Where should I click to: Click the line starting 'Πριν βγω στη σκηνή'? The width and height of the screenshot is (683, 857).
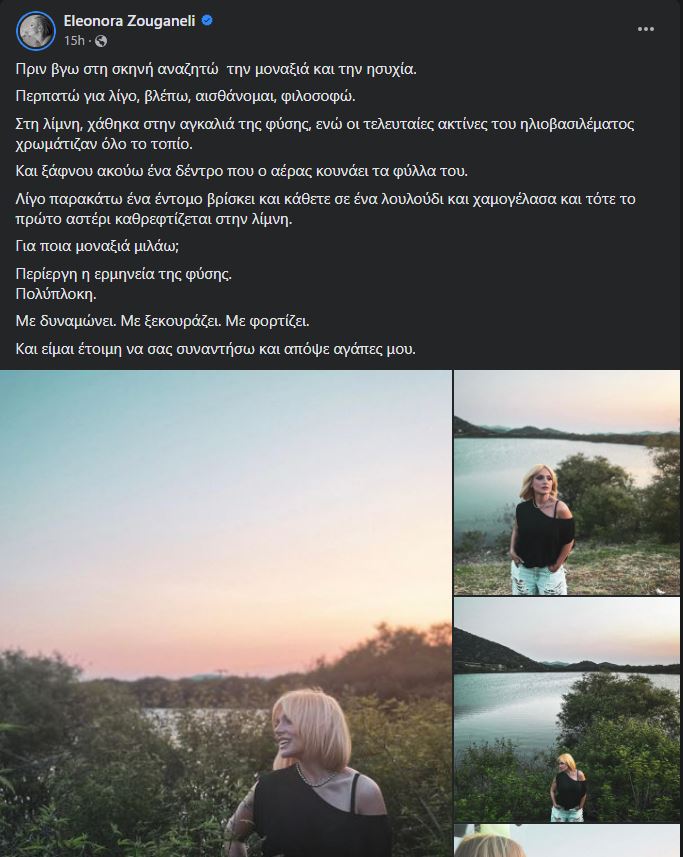point(216,69)
